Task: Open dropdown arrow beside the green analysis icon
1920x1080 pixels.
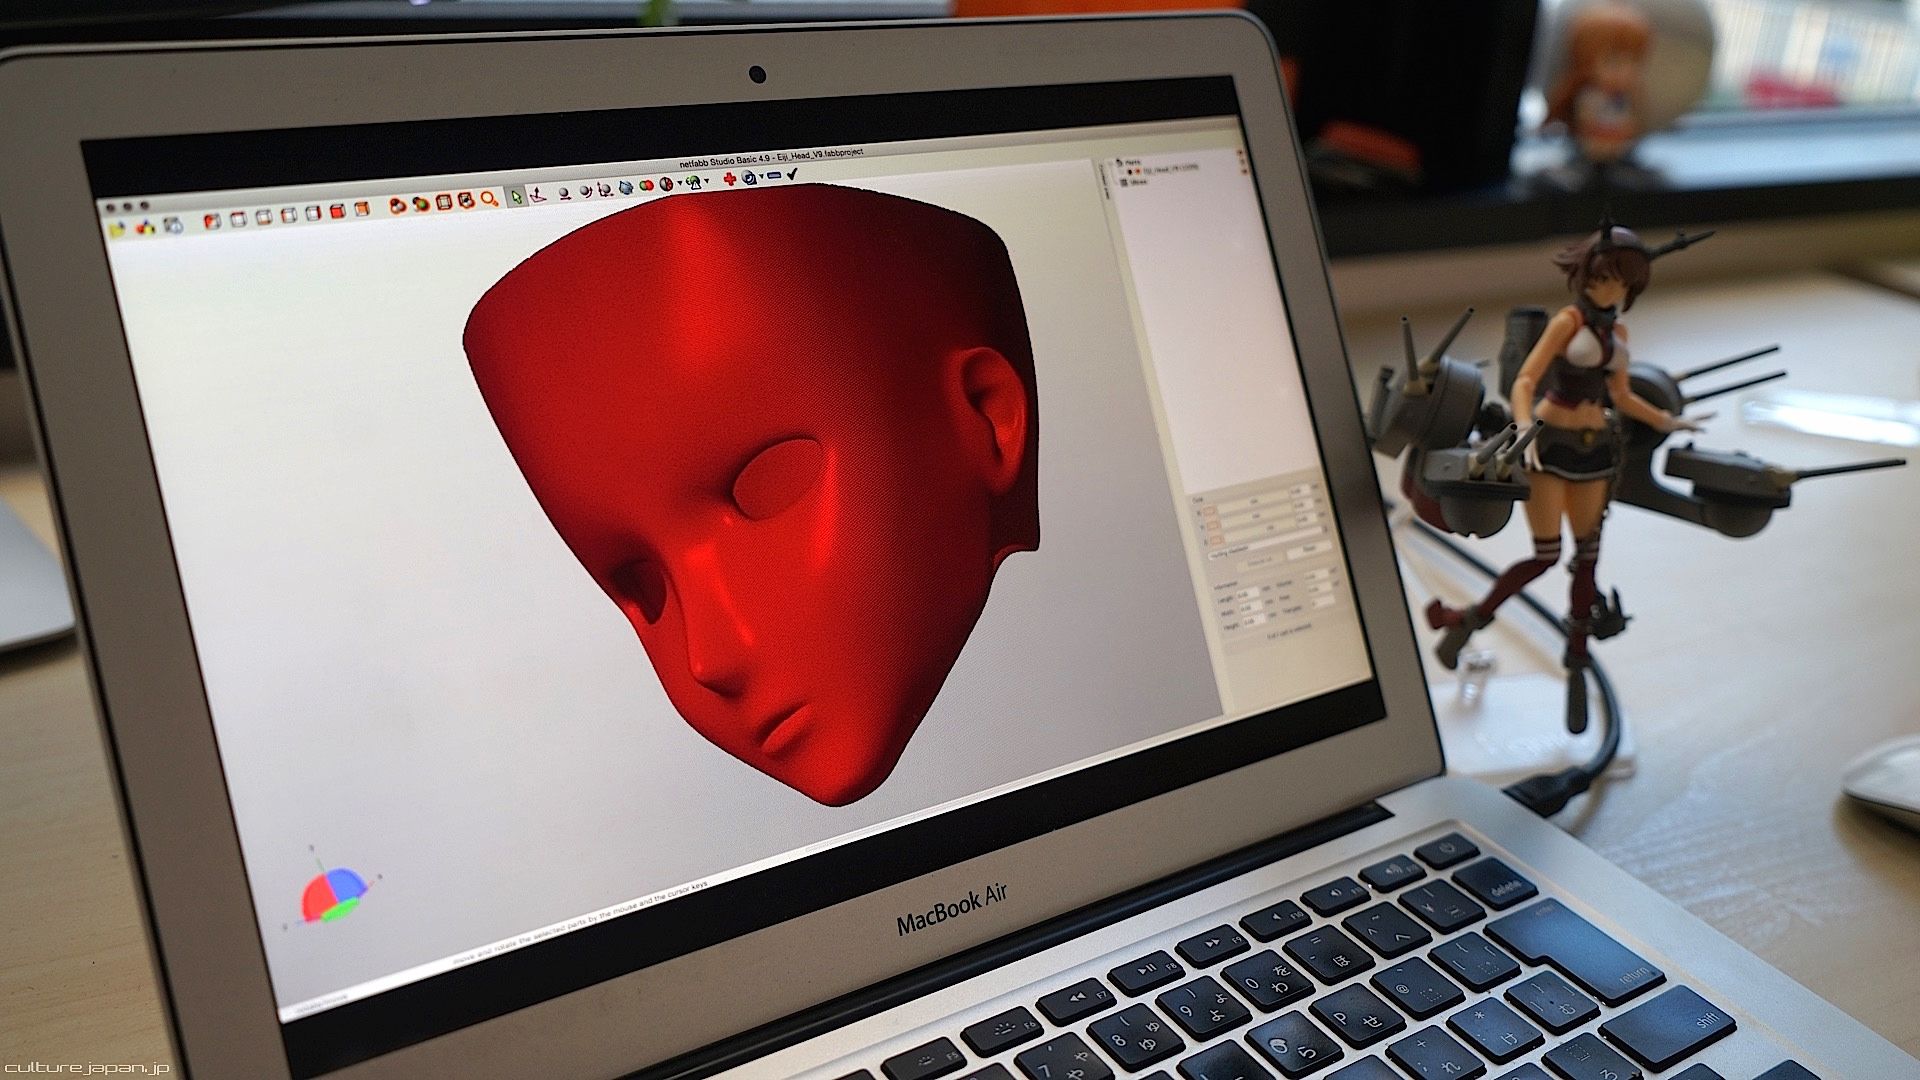Action: pos(706,181)
